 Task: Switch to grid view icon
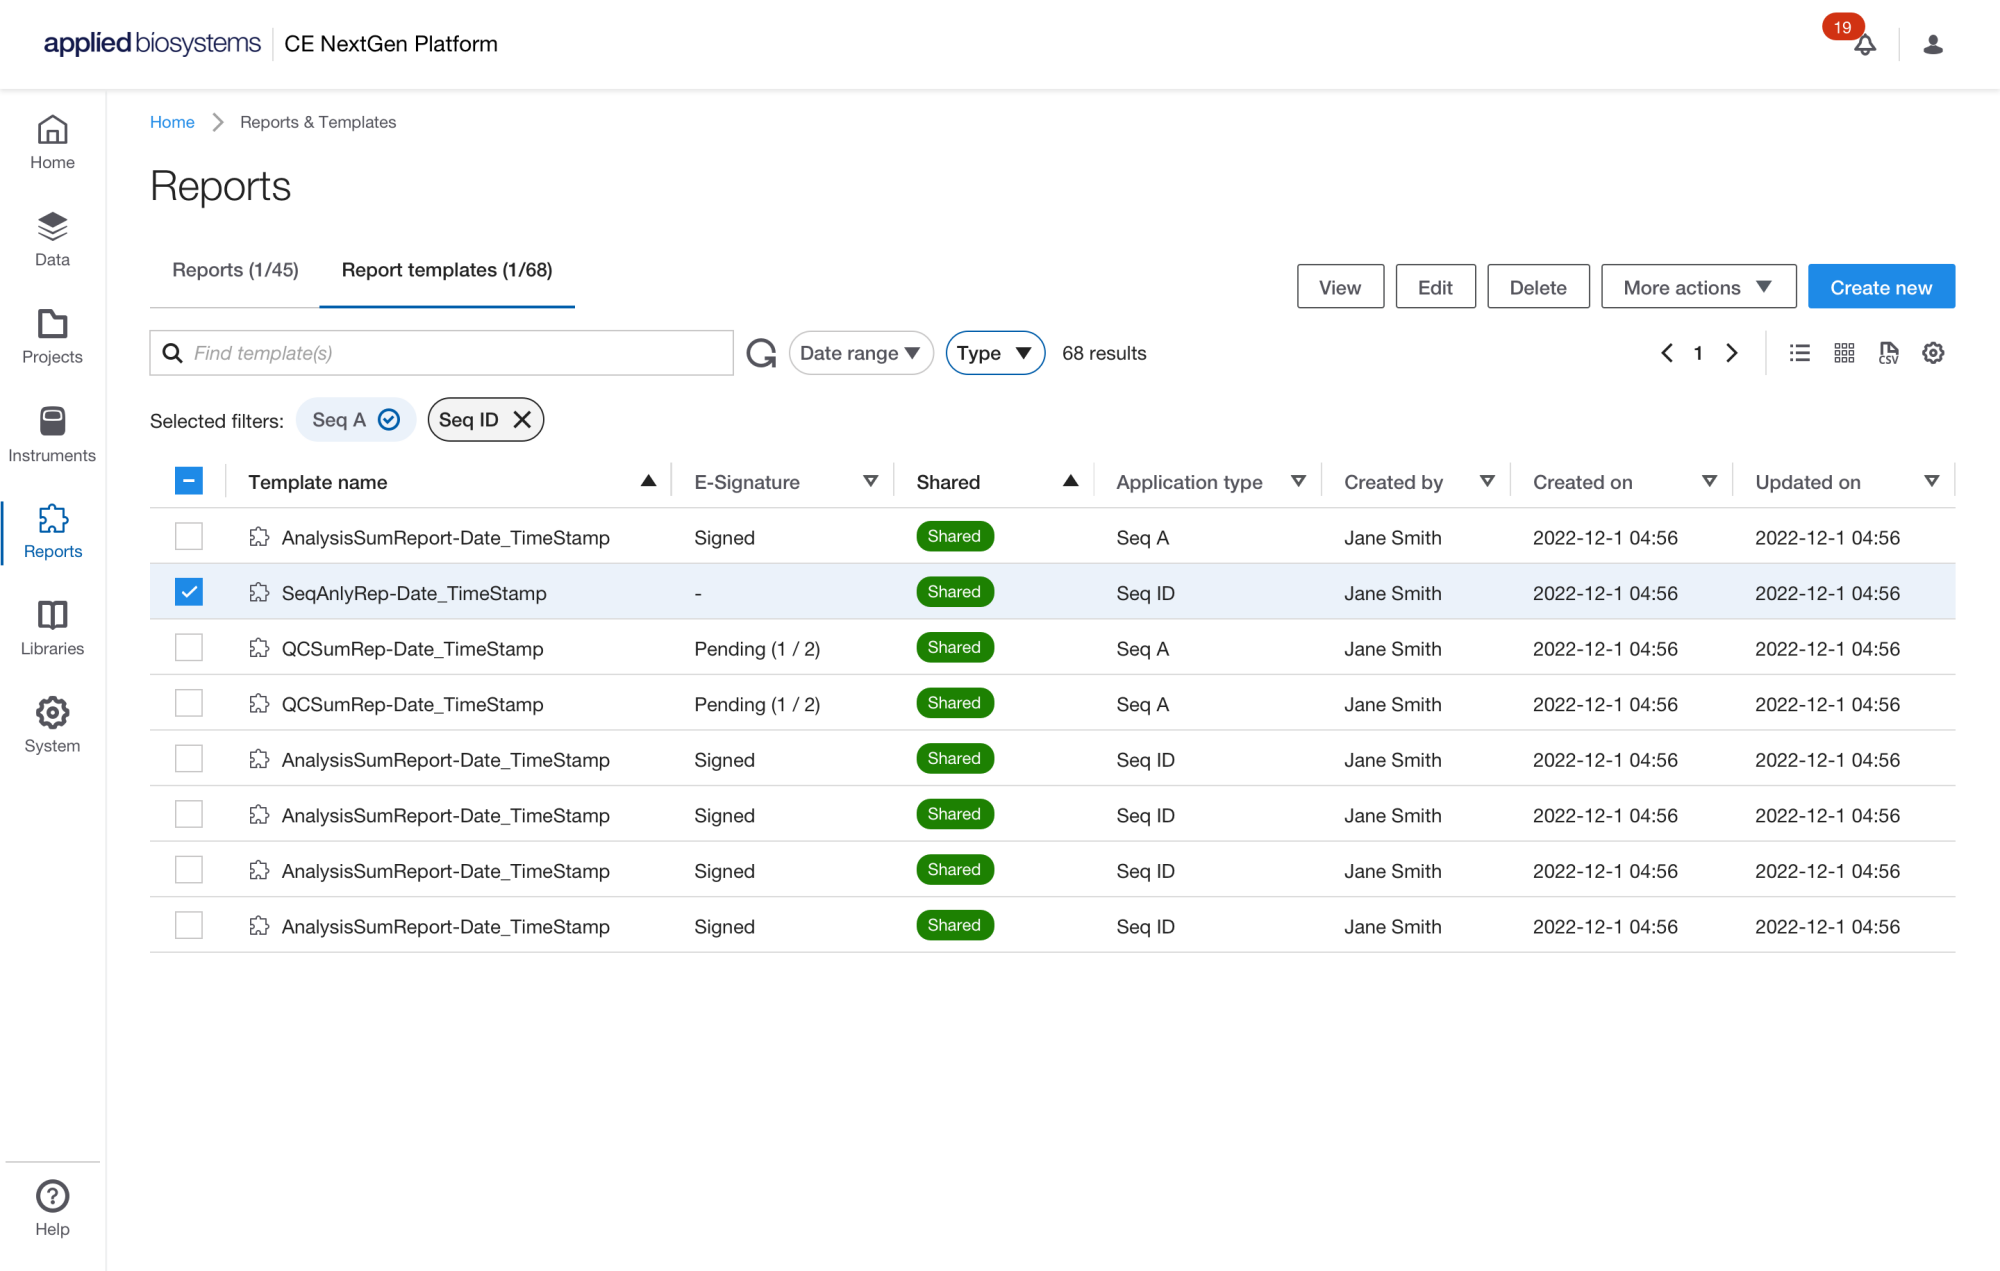click(x=1844, y=353)
